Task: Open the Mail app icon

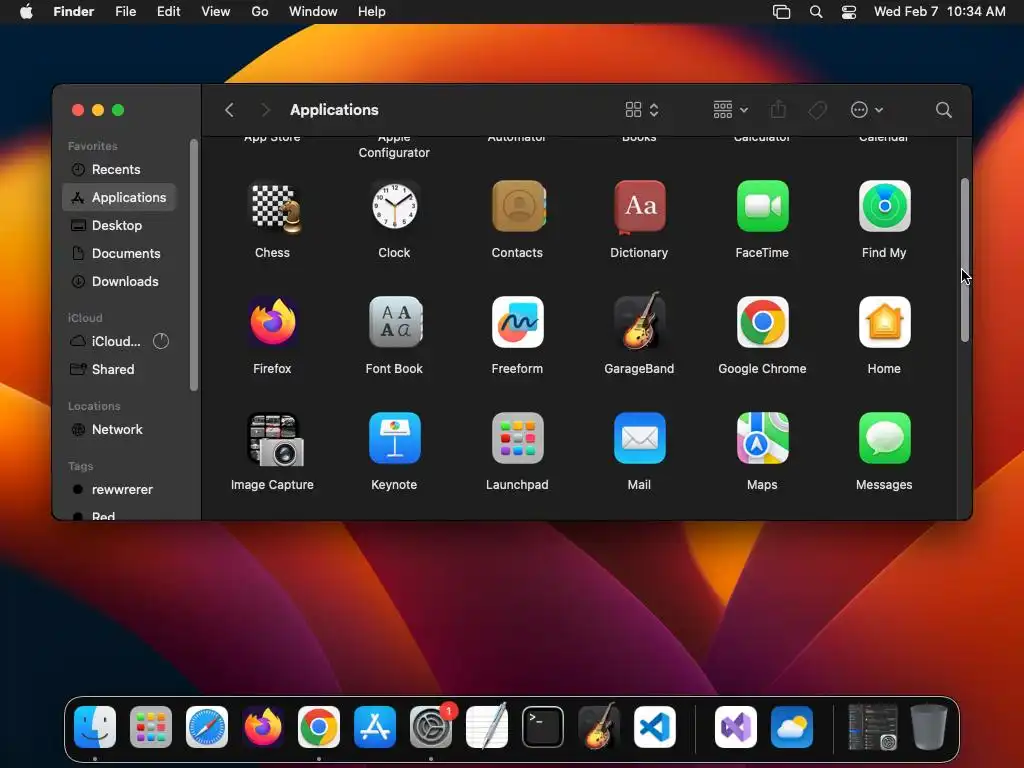Action: click(639, 438)
